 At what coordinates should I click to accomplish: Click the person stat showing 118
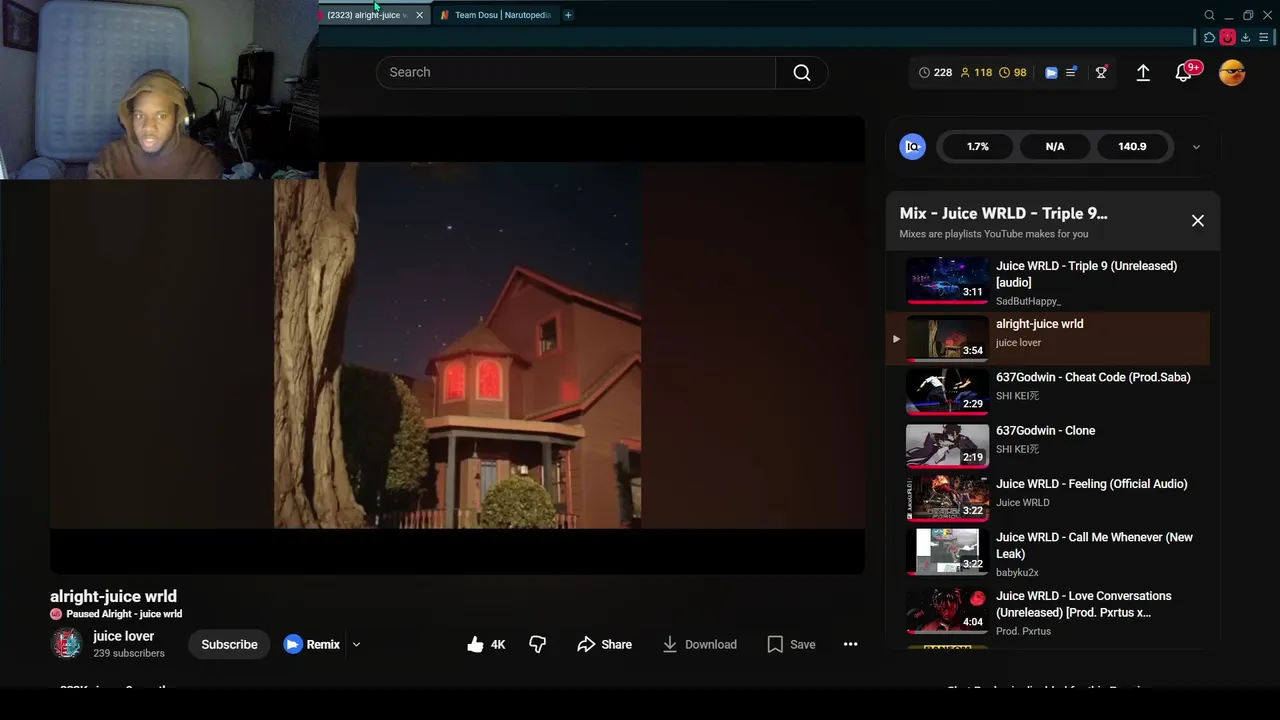point(976,72)
